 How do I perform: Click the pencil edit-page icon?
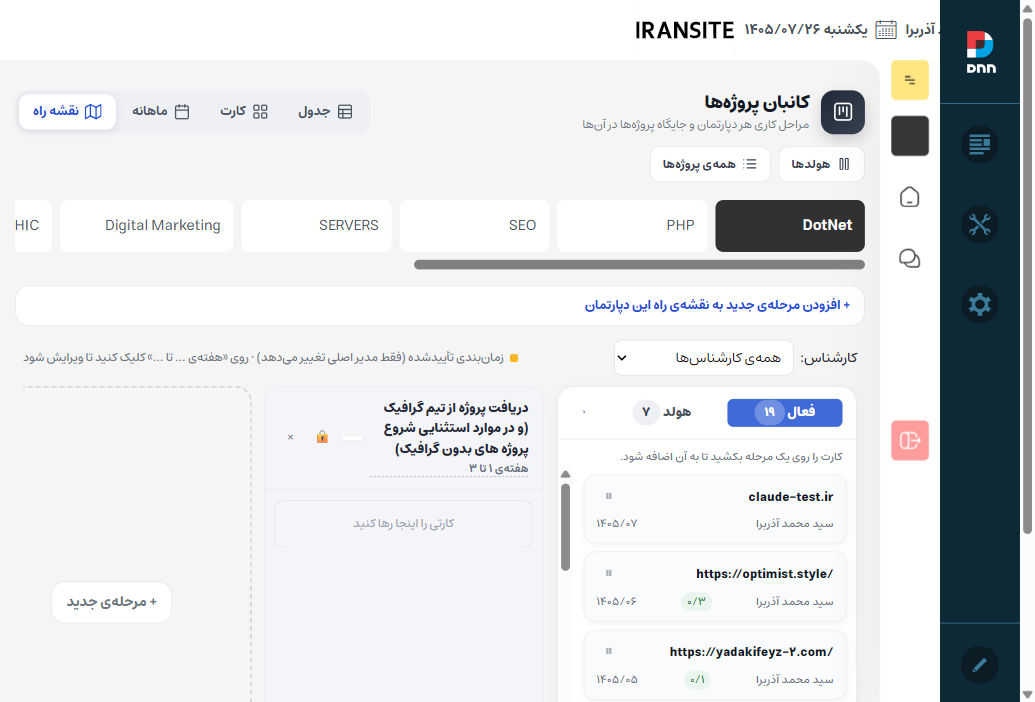(x=980, y=664)
